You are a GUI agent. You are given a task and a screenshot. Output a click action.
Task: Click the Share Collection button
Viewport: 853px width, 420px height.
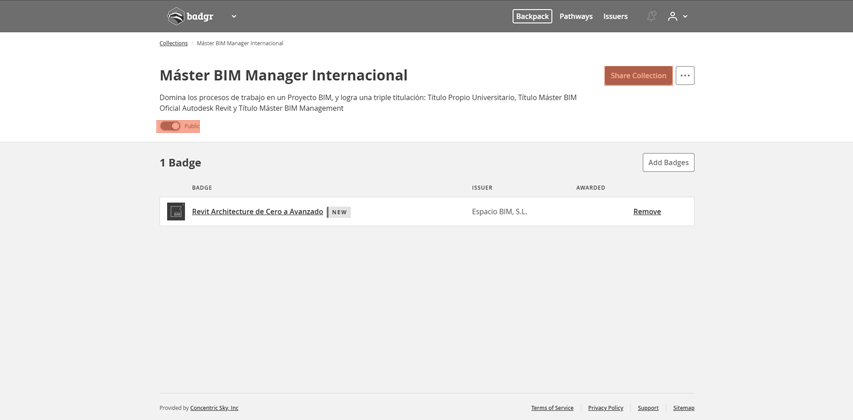tap(638, 76)
